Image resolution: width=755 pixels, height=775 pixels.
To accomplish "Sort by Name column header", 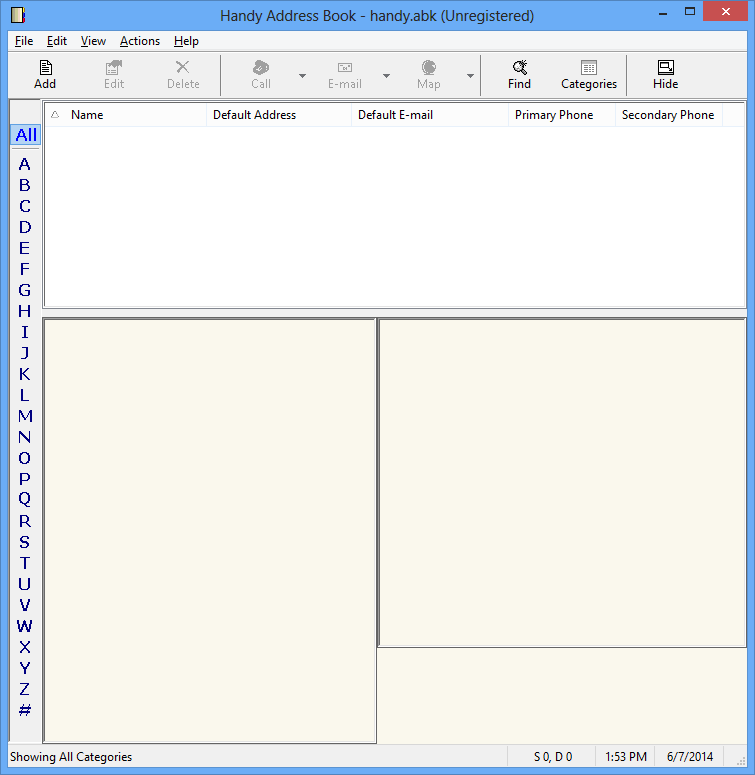I will tap(87, 115).
